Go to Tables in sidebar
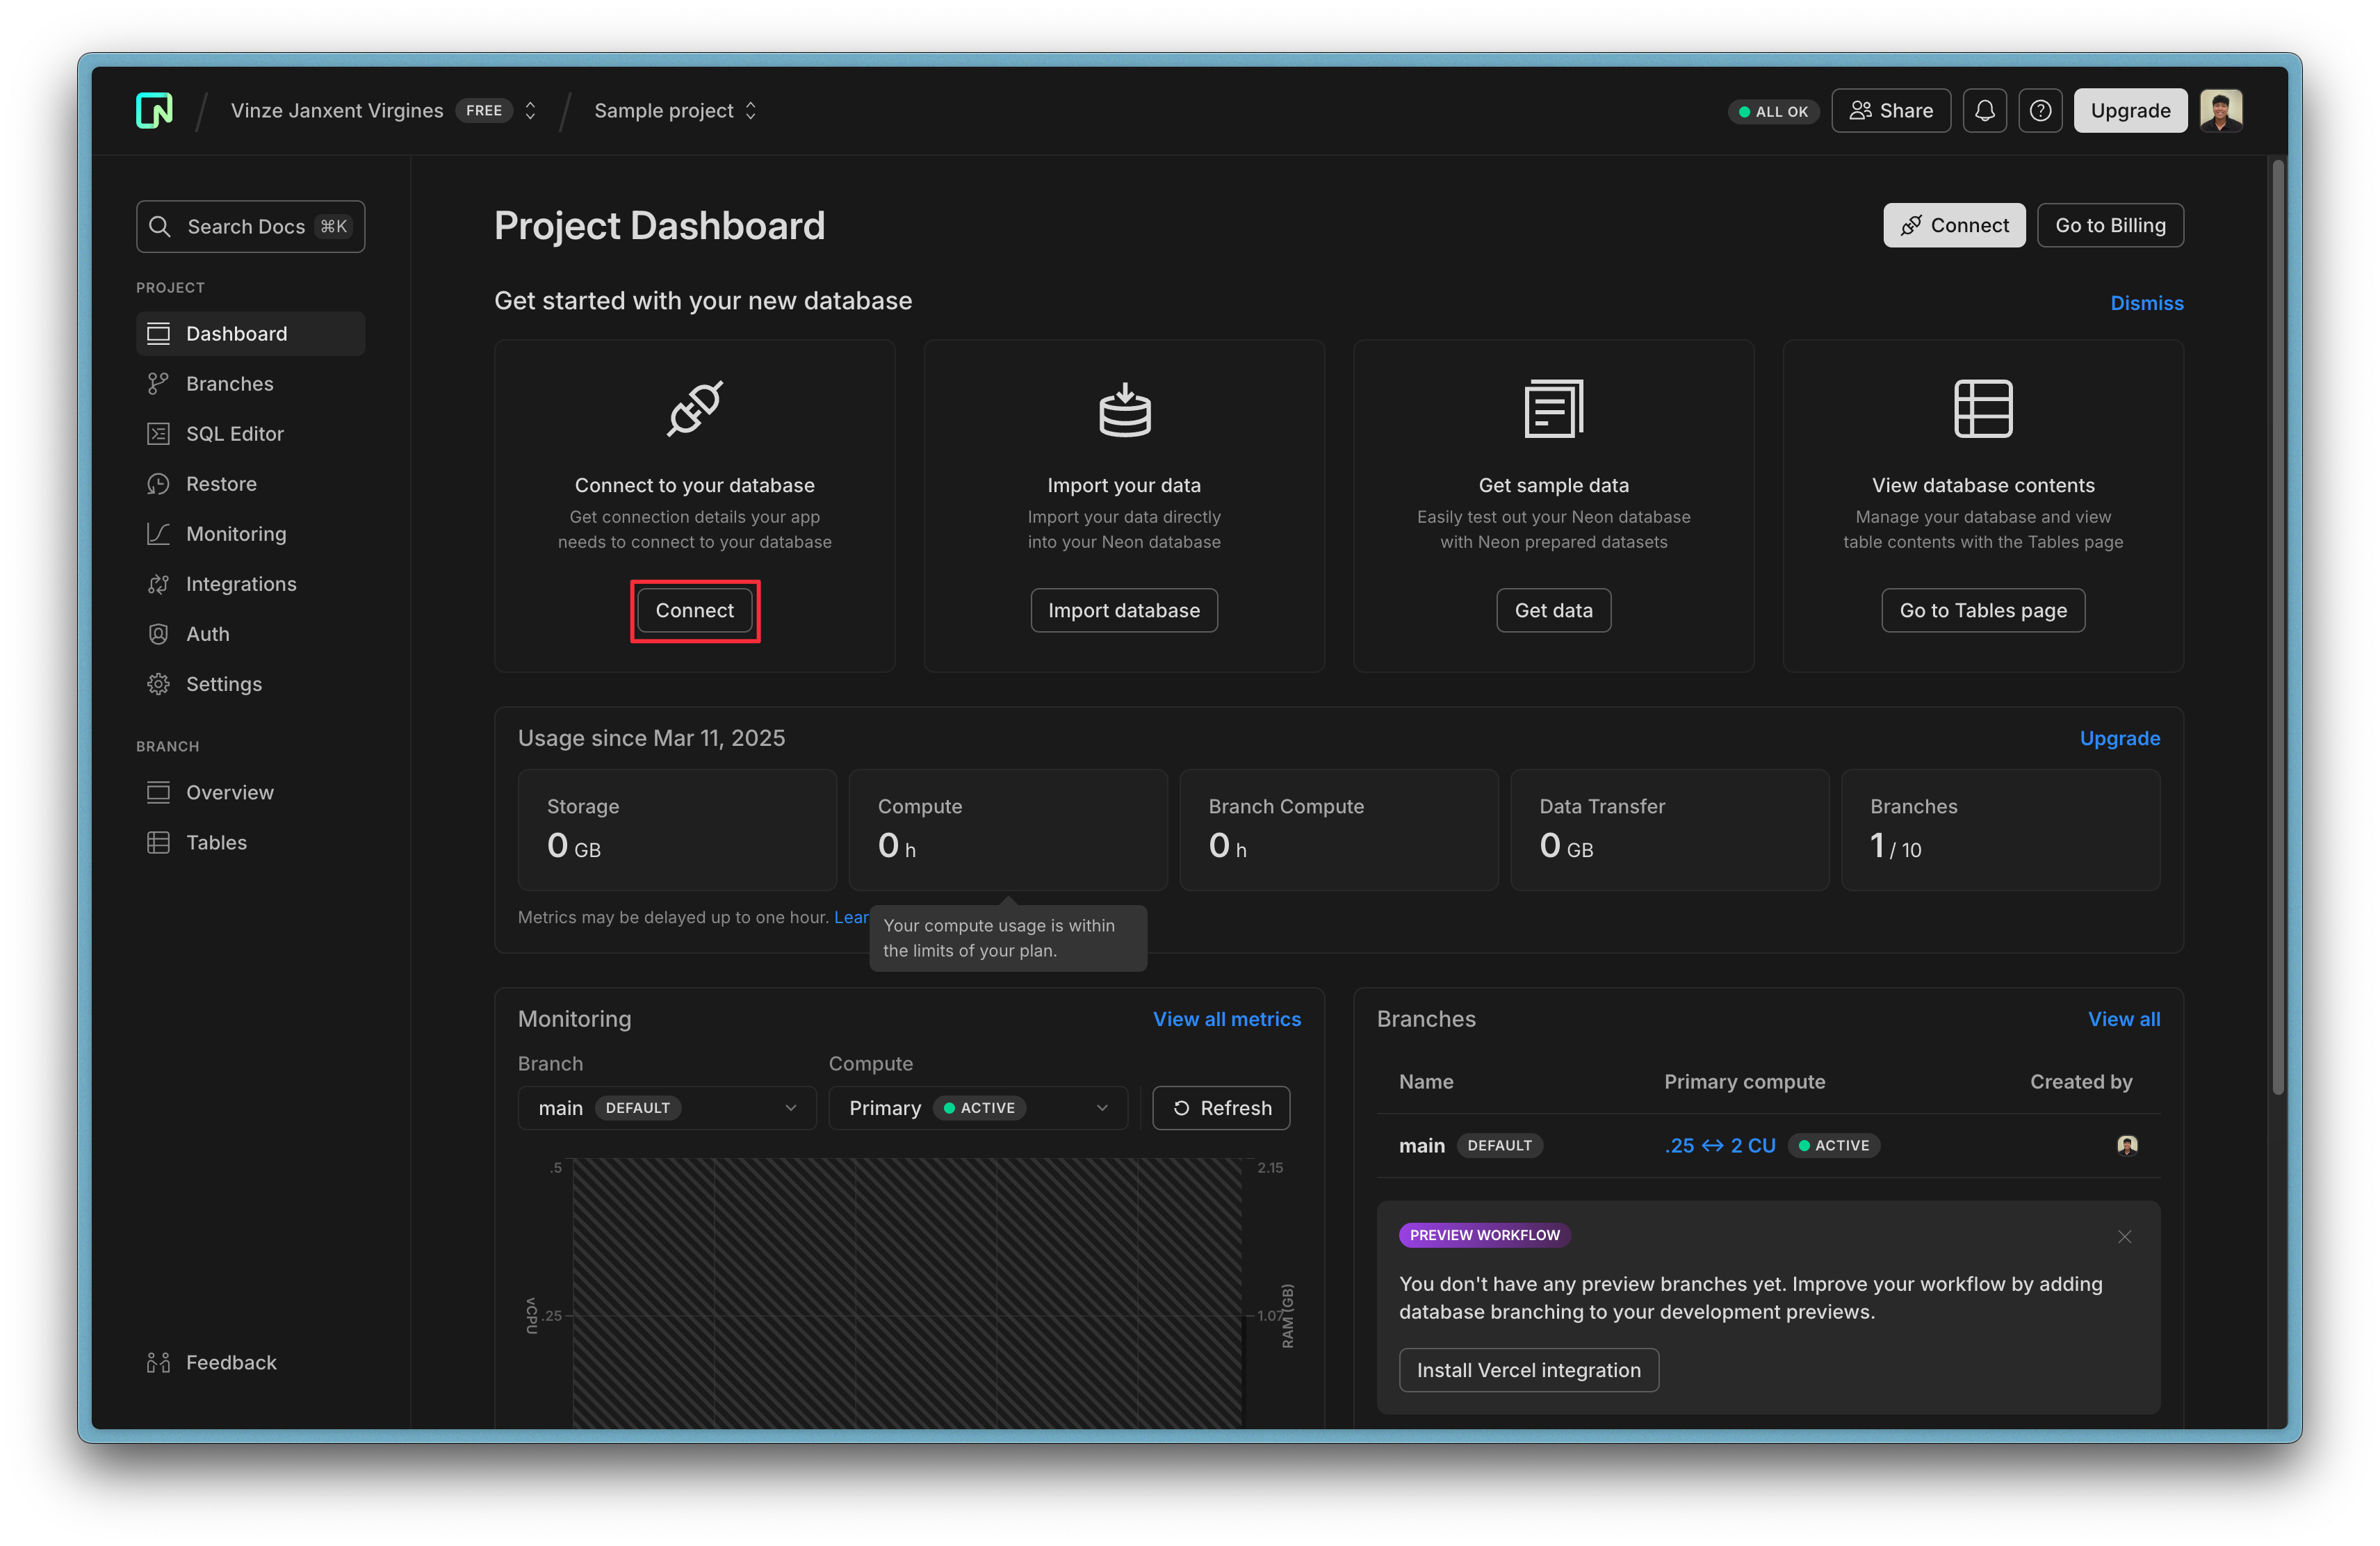This screenshot has width=2380, height=1546. click(x=216, y=842)
